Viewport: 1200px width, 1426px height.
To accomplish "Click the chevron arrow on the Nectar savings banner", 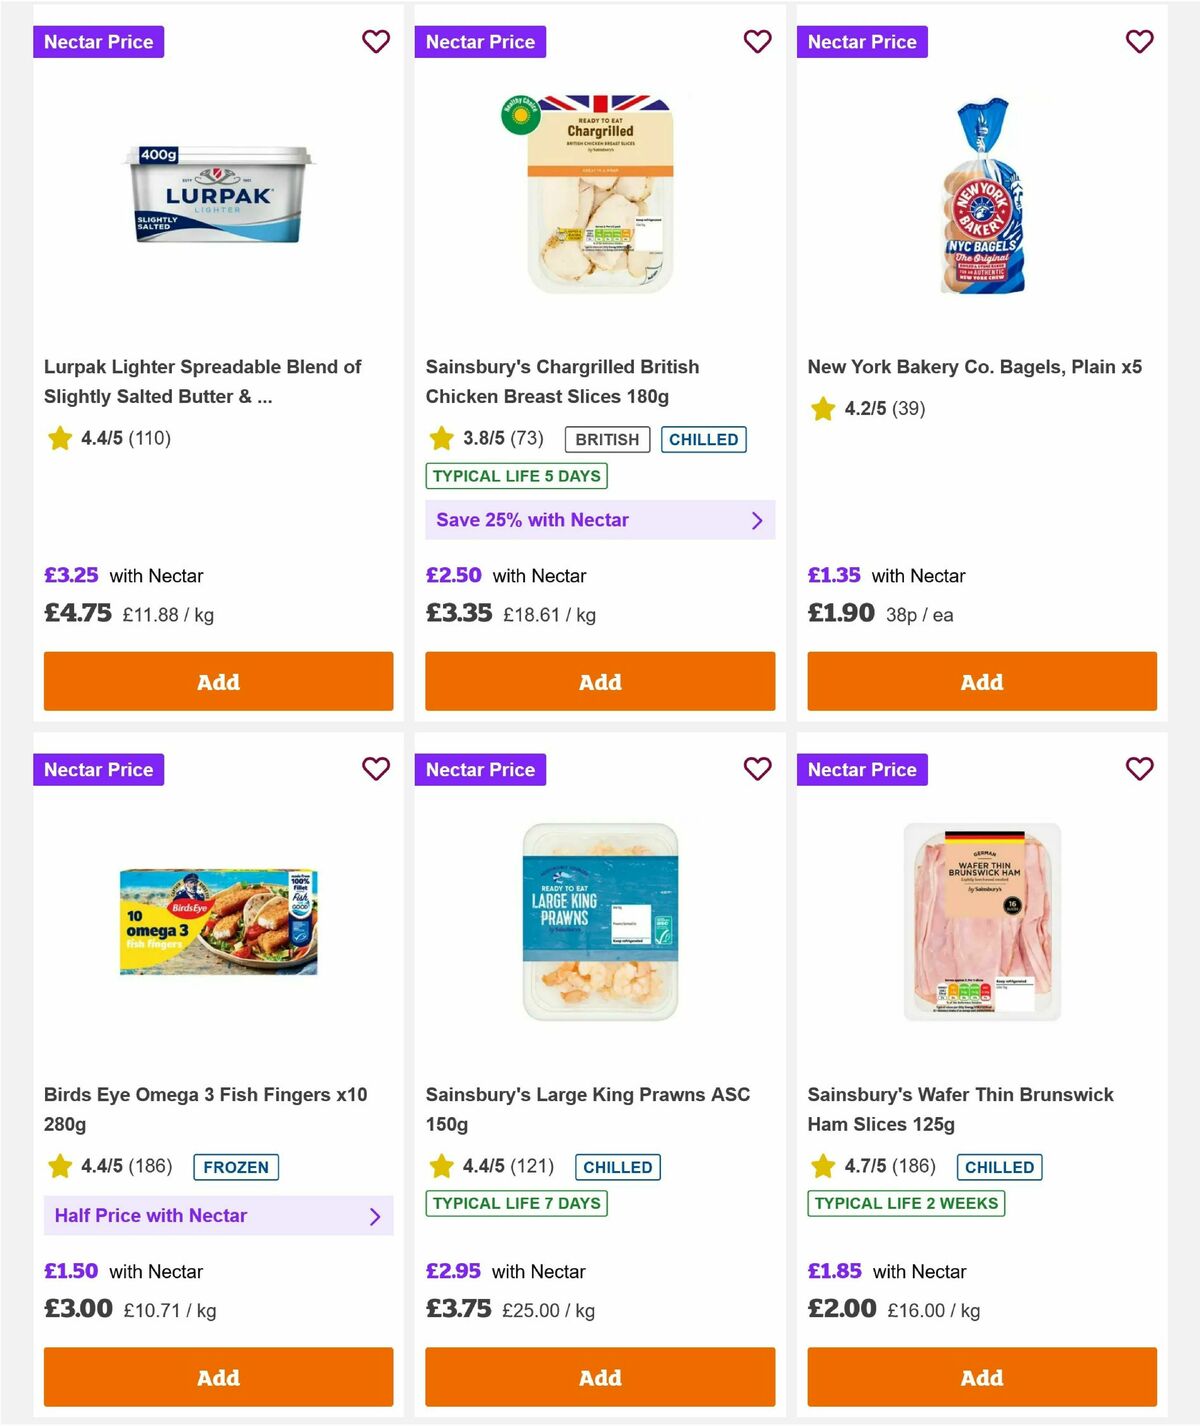I will (757, 520).
